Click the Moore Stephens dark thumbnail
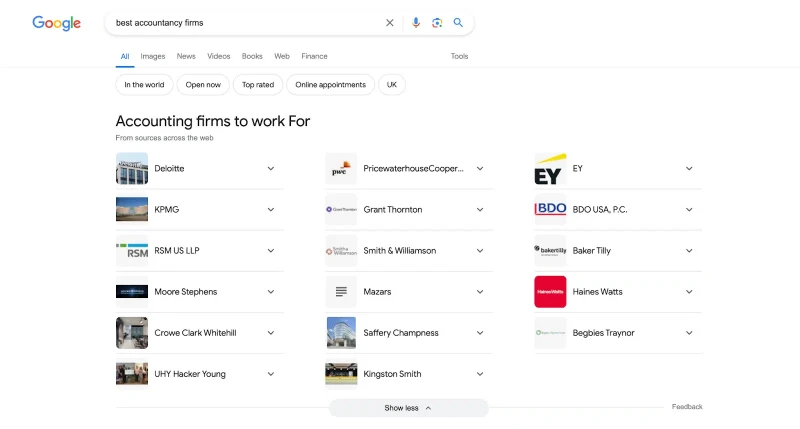800x429 pixels. [x=132, y=292]
